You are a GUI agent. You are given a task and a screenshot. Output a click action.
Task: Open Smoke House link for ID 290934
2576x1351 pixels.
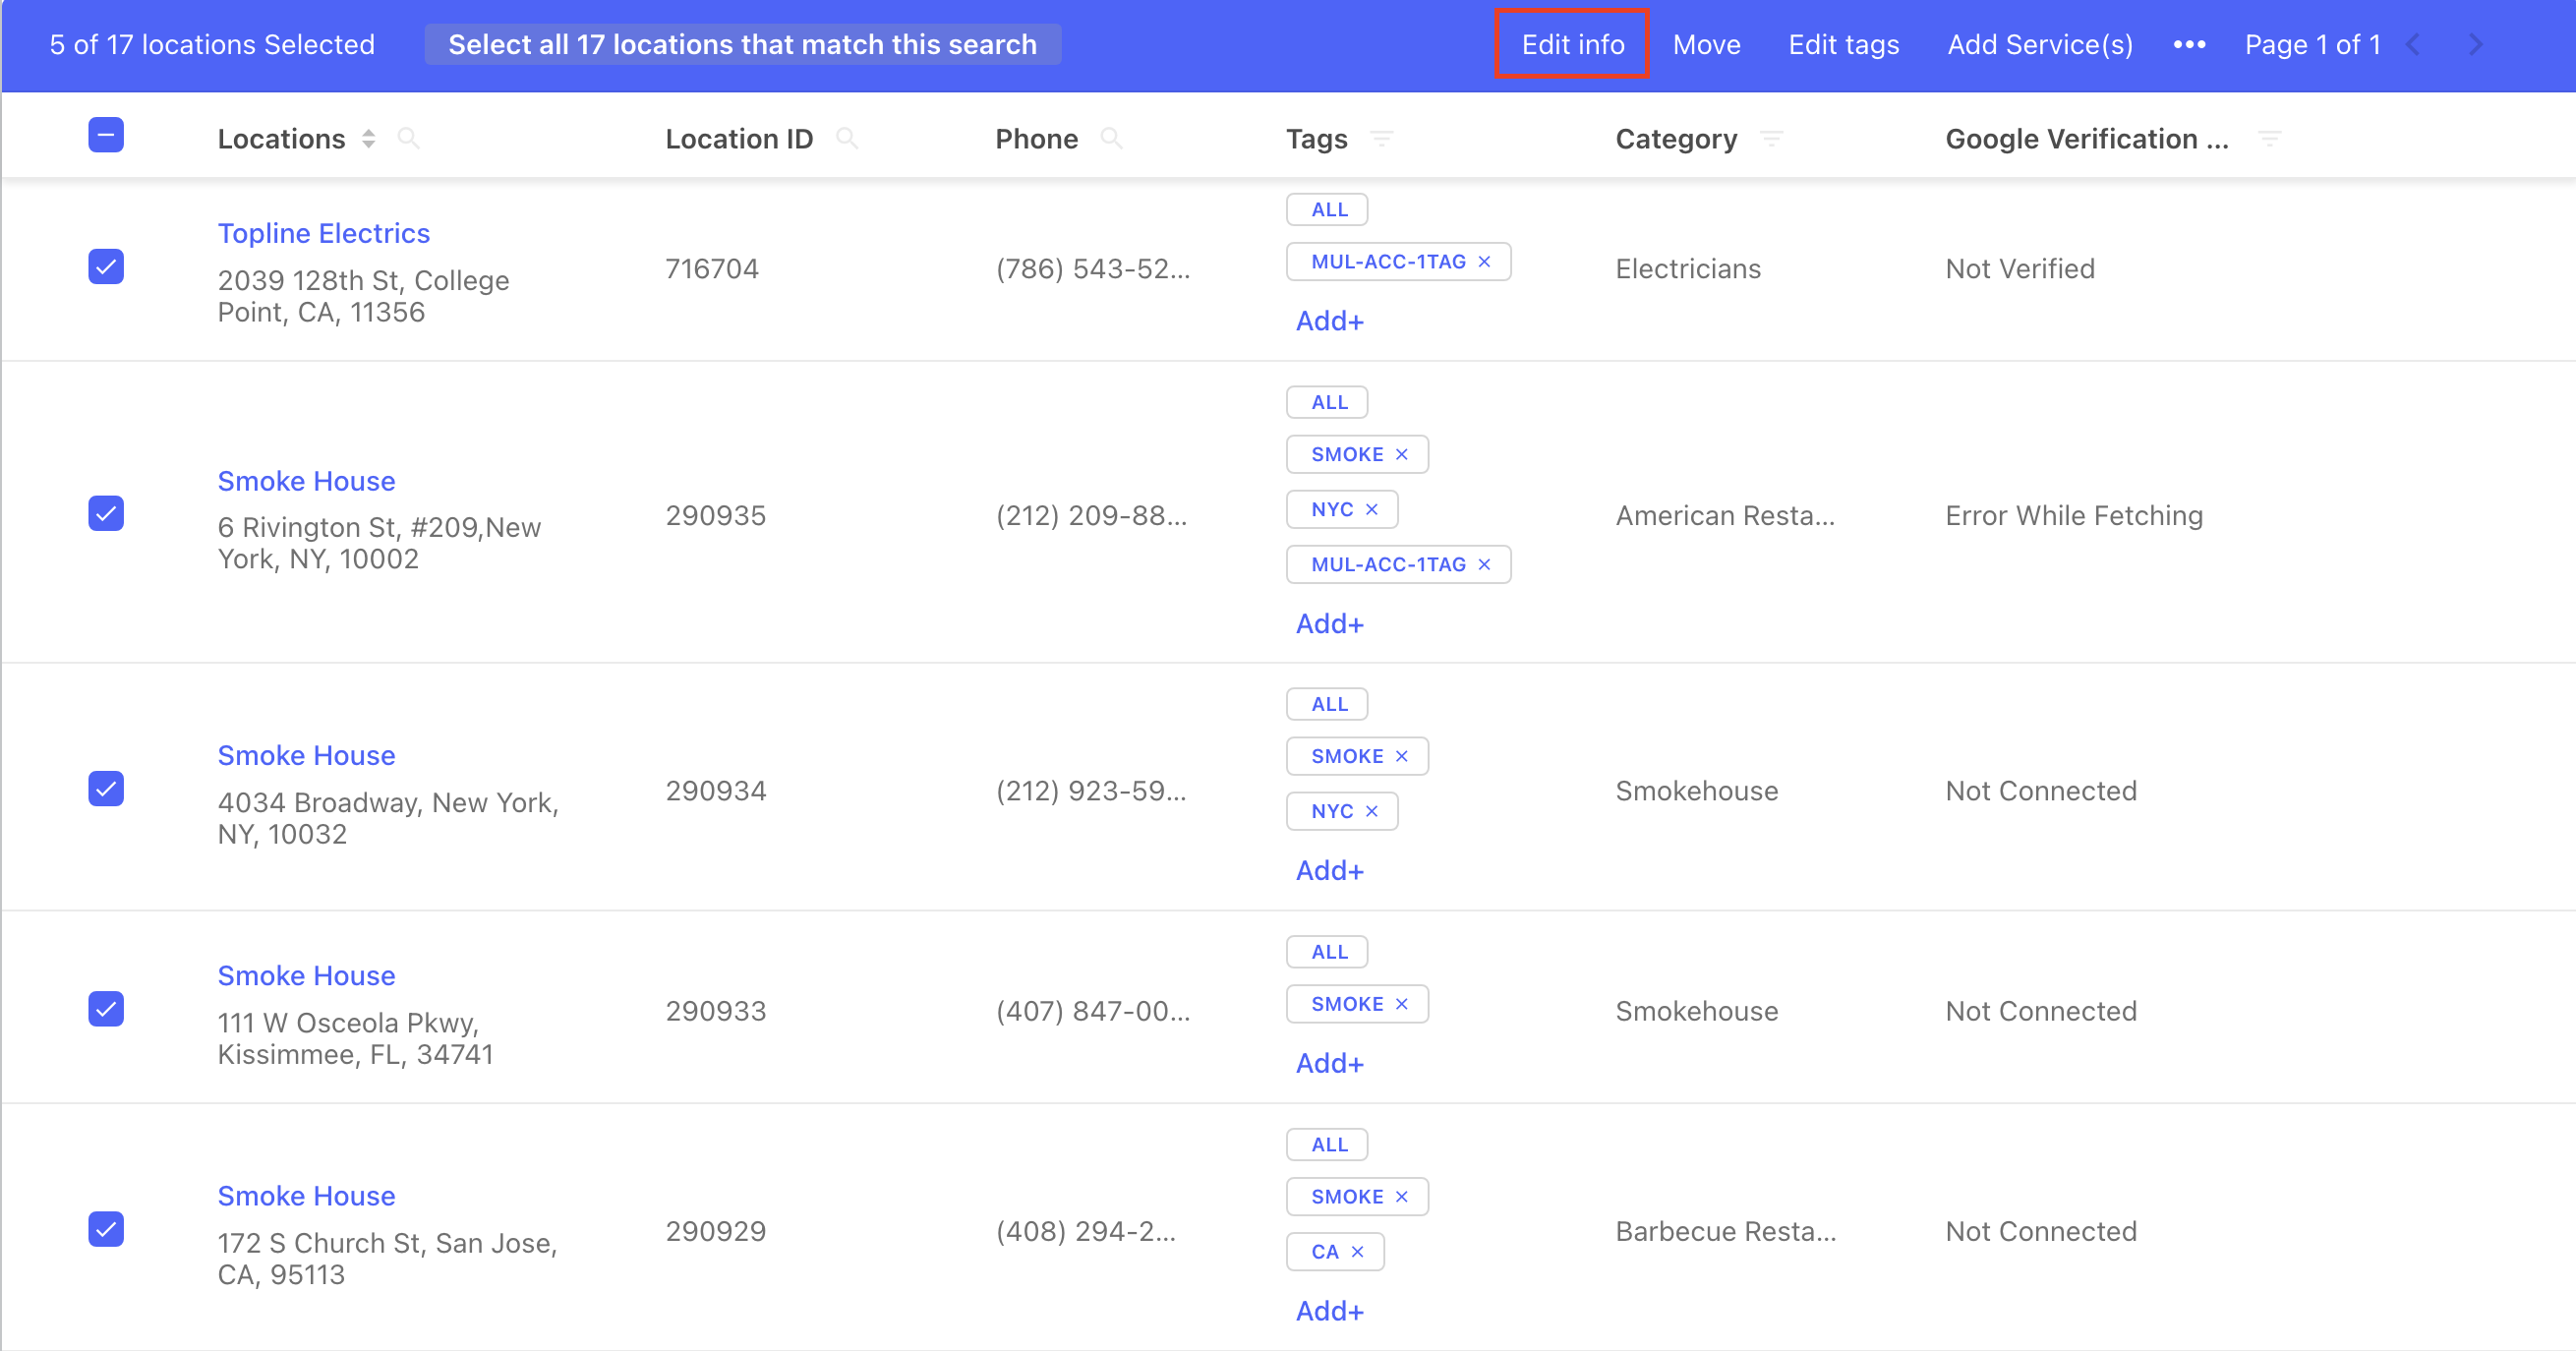(x=306, y=756)
